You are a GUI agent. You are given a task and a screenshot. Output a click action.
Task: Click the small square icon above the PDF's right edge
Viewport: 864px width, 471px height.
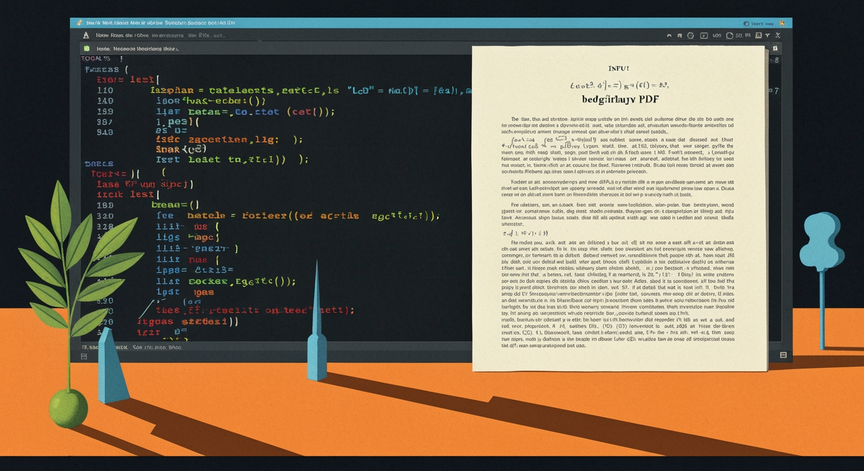tap(775, 48)
